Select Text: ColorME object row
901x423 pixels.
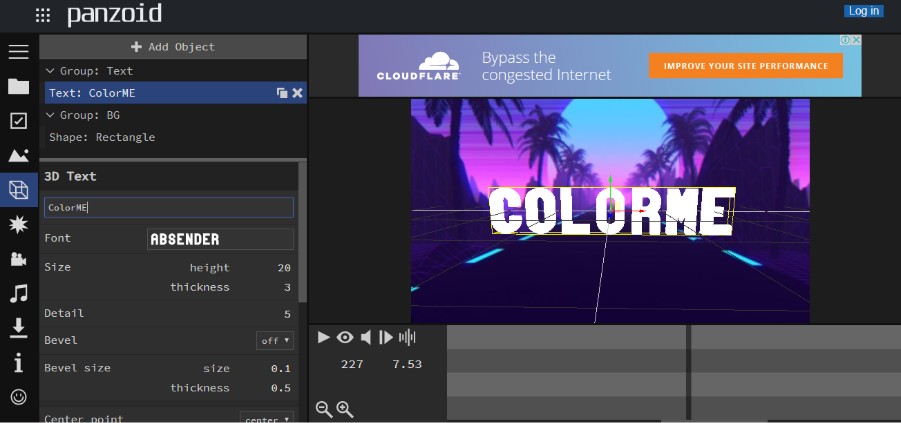[176, 93]
